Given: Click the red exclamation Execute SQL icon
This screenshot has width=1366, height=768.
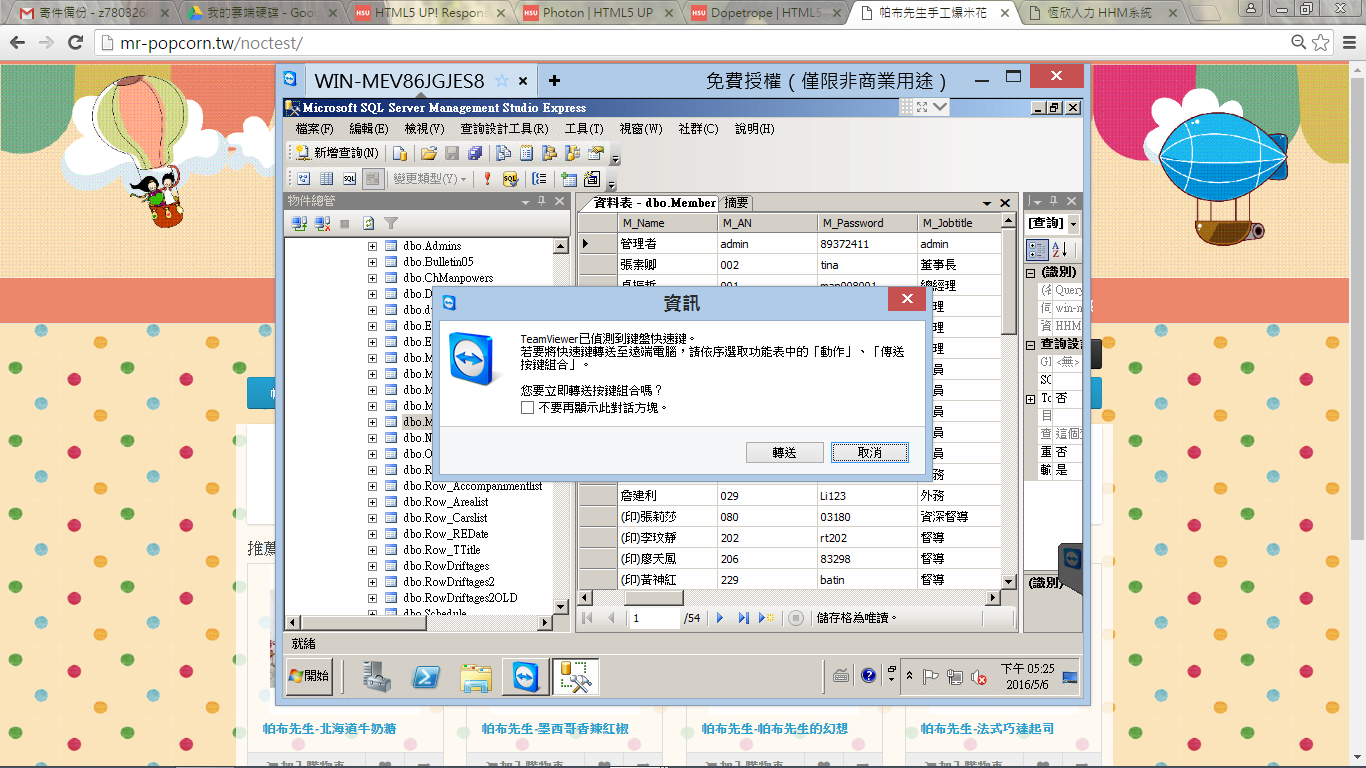Looking at the screenshot, I should [x=487, y=179].
